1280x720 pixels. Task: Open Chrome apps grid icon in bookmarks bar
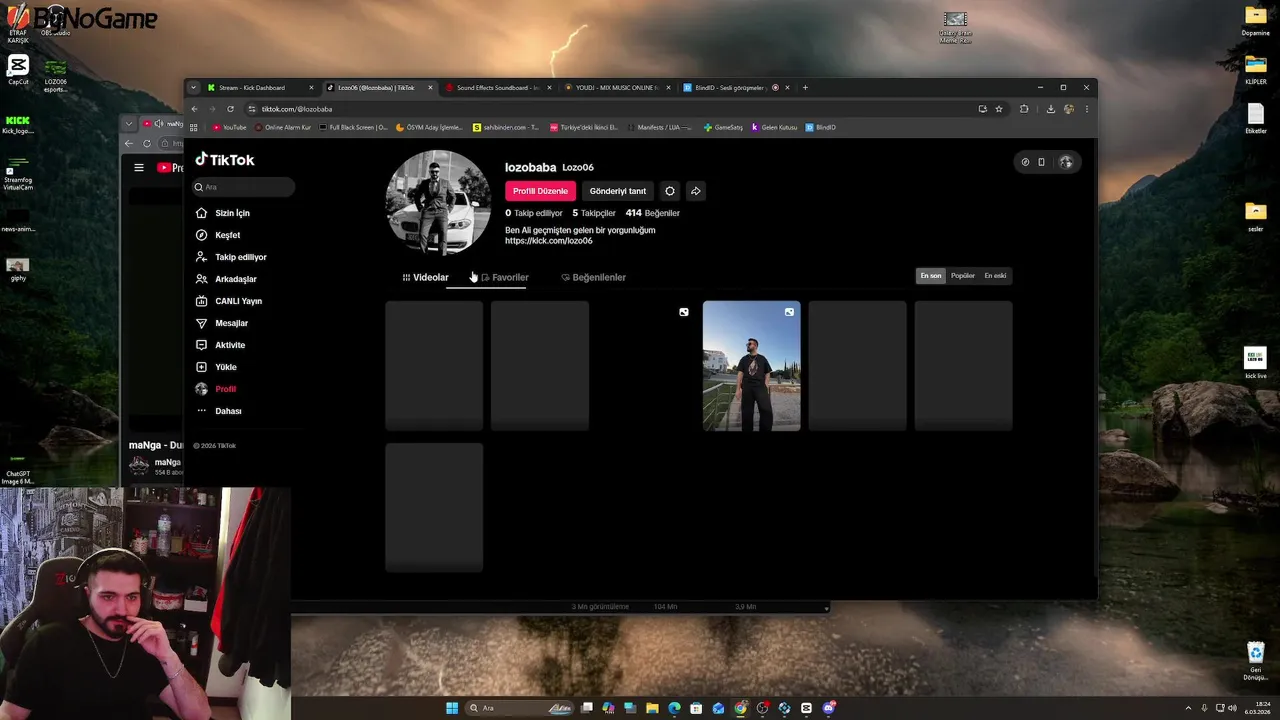click(194, 128)
